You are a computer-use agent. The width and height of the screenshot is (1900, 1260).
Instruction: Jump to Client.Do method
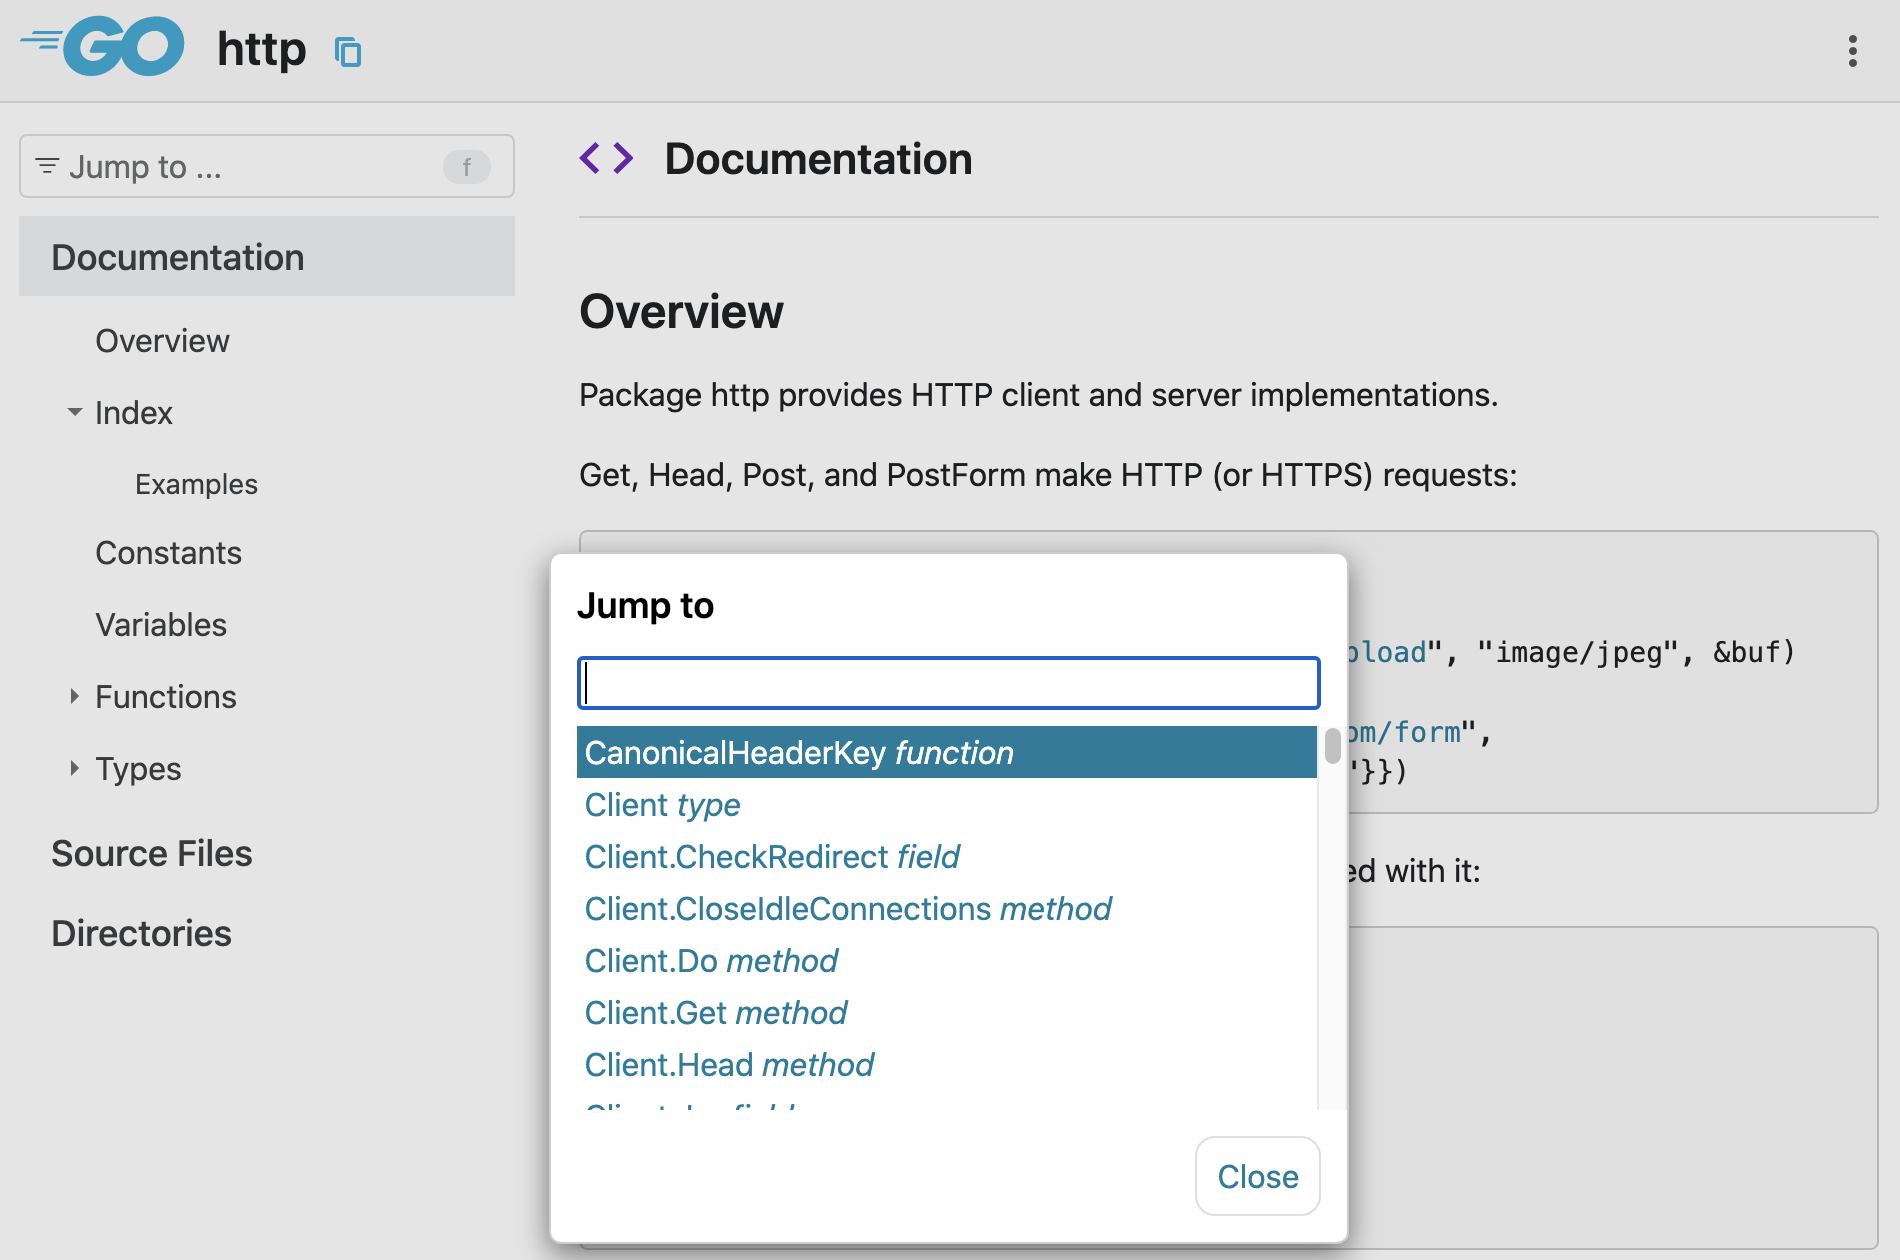click(711, 960)
